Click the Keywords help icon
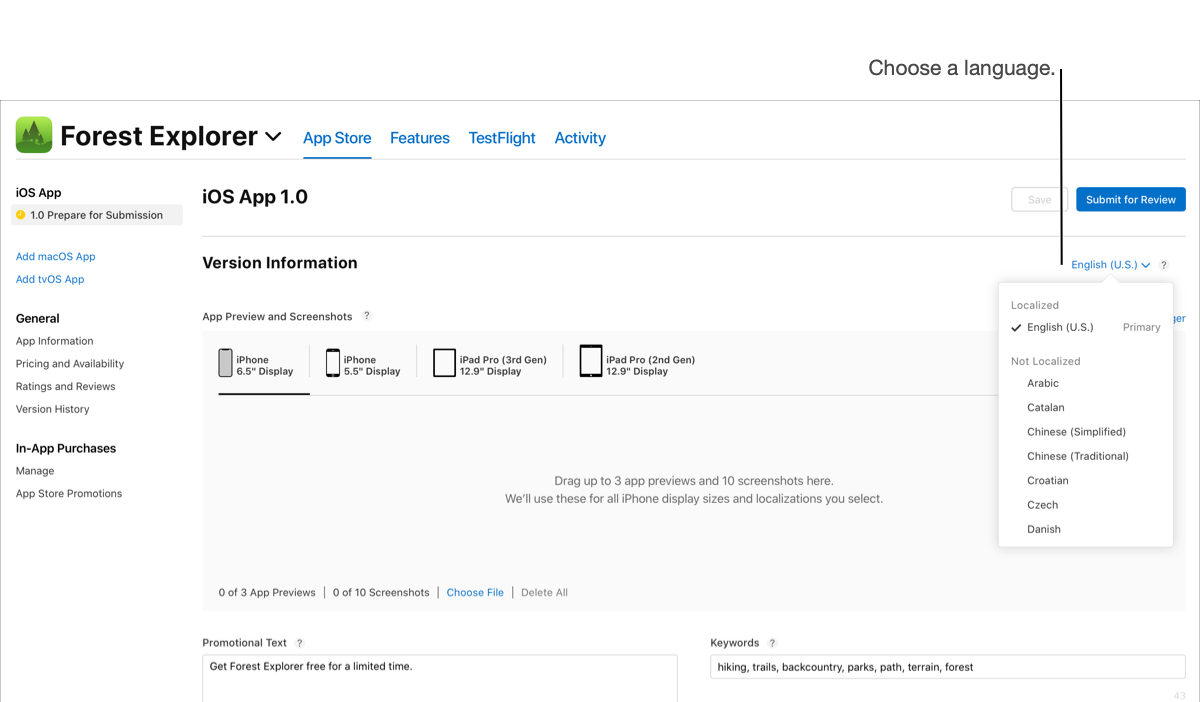 pyautogui.click(x=772, y=643)
